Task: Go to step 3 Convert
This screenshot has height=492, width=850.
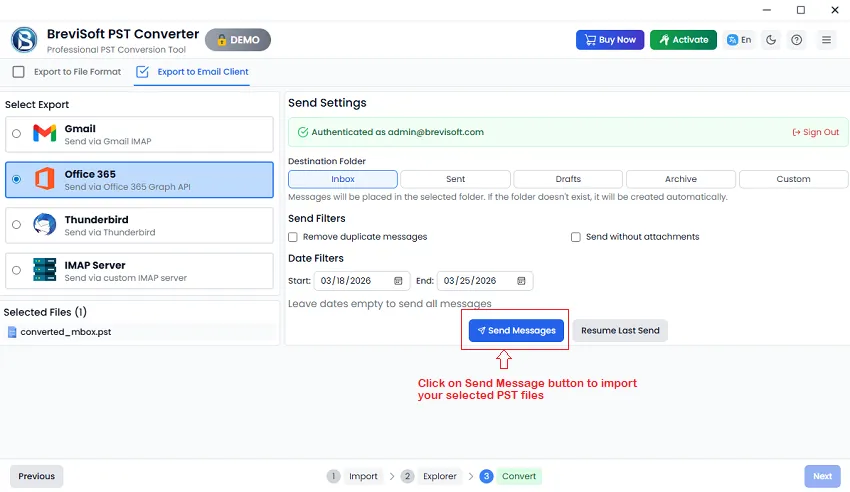Action: coord(510,476)
